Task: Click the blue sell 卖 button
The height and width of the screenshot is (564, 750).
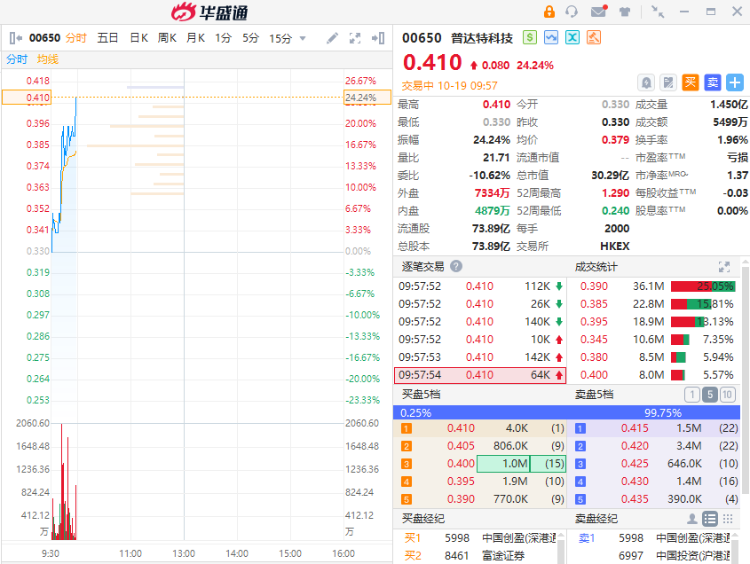Action: [713, 83]
